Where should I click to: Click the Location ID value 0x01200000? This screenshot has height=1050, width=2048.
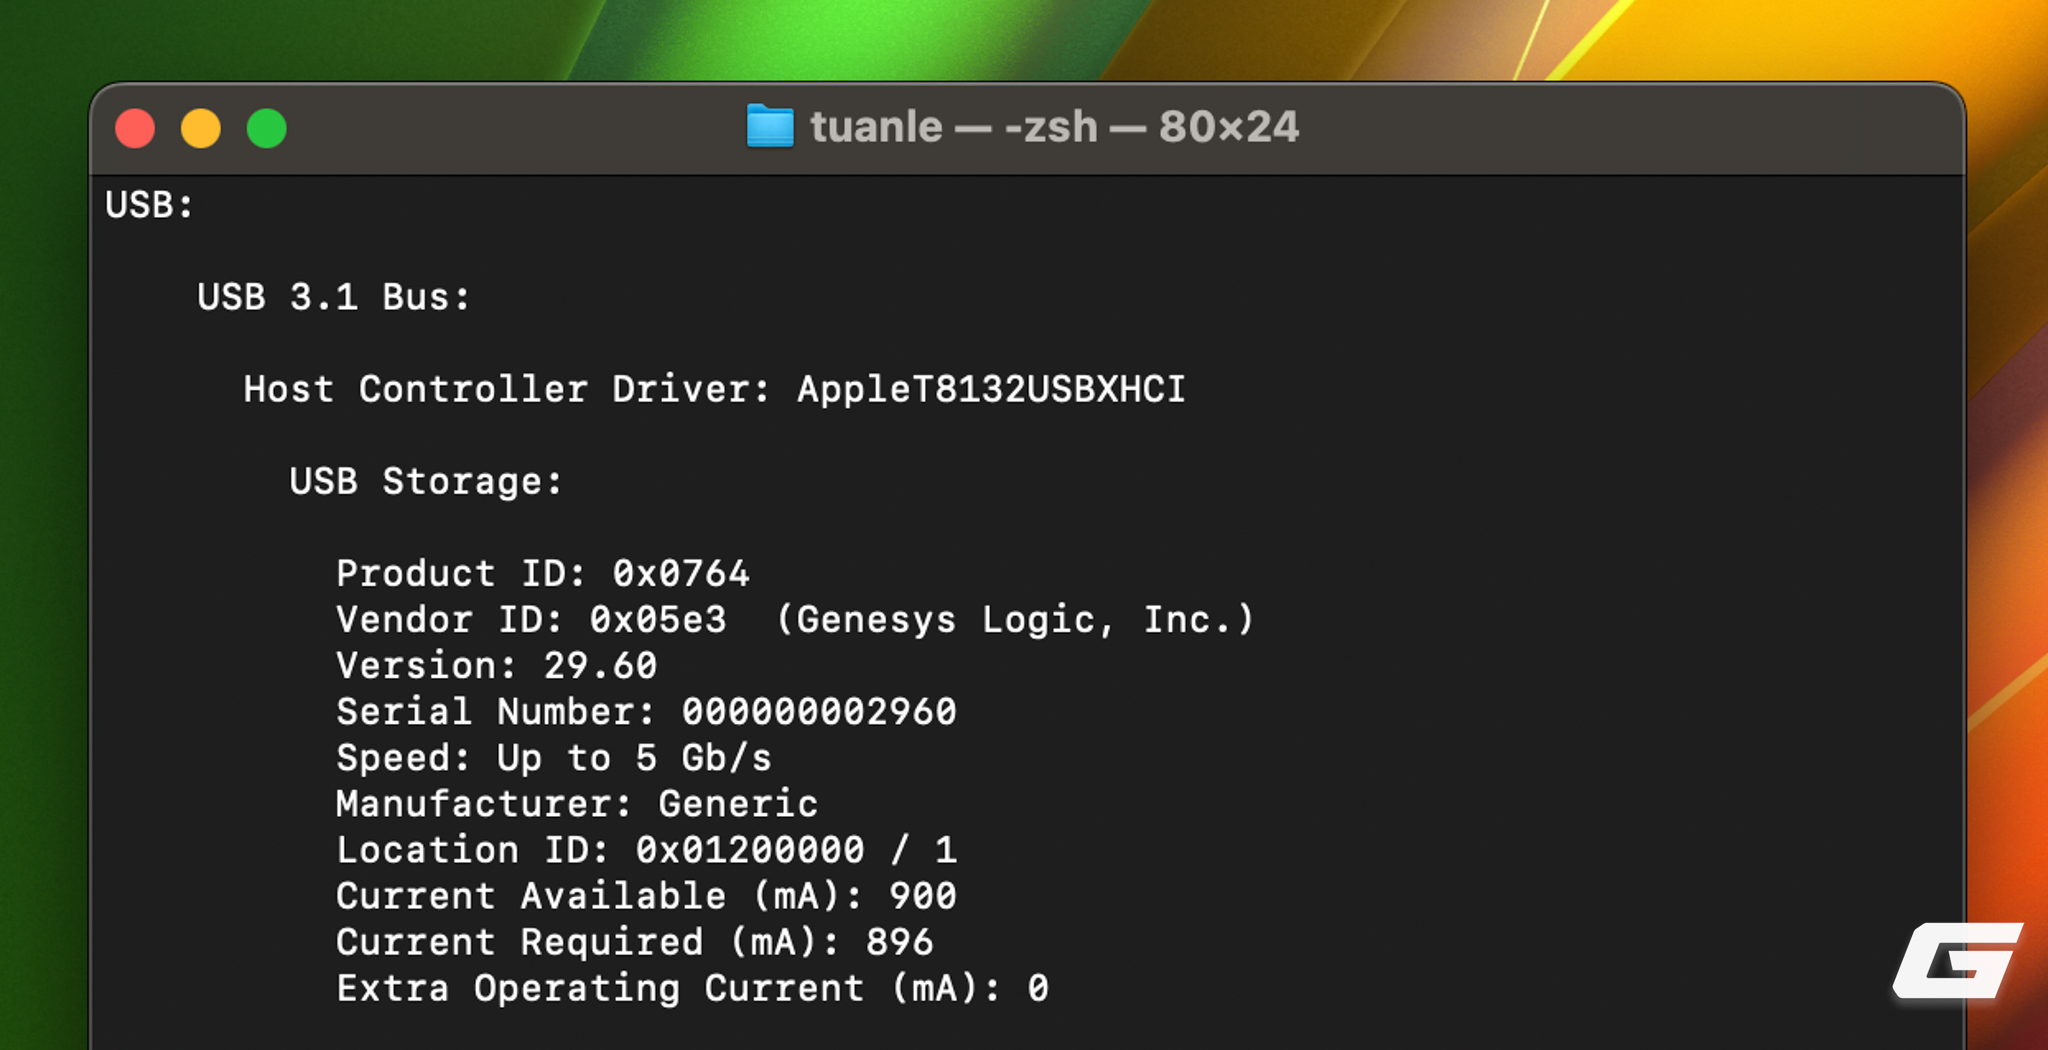click(x=750, y=849)
